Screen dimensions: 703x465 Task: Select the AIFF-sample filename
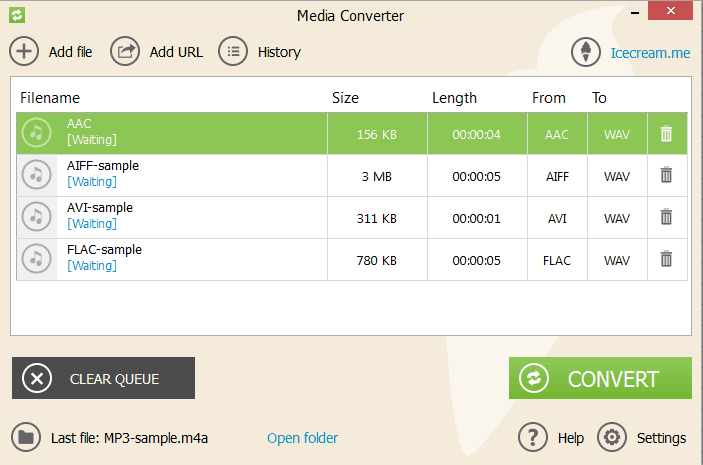[103, 166]
